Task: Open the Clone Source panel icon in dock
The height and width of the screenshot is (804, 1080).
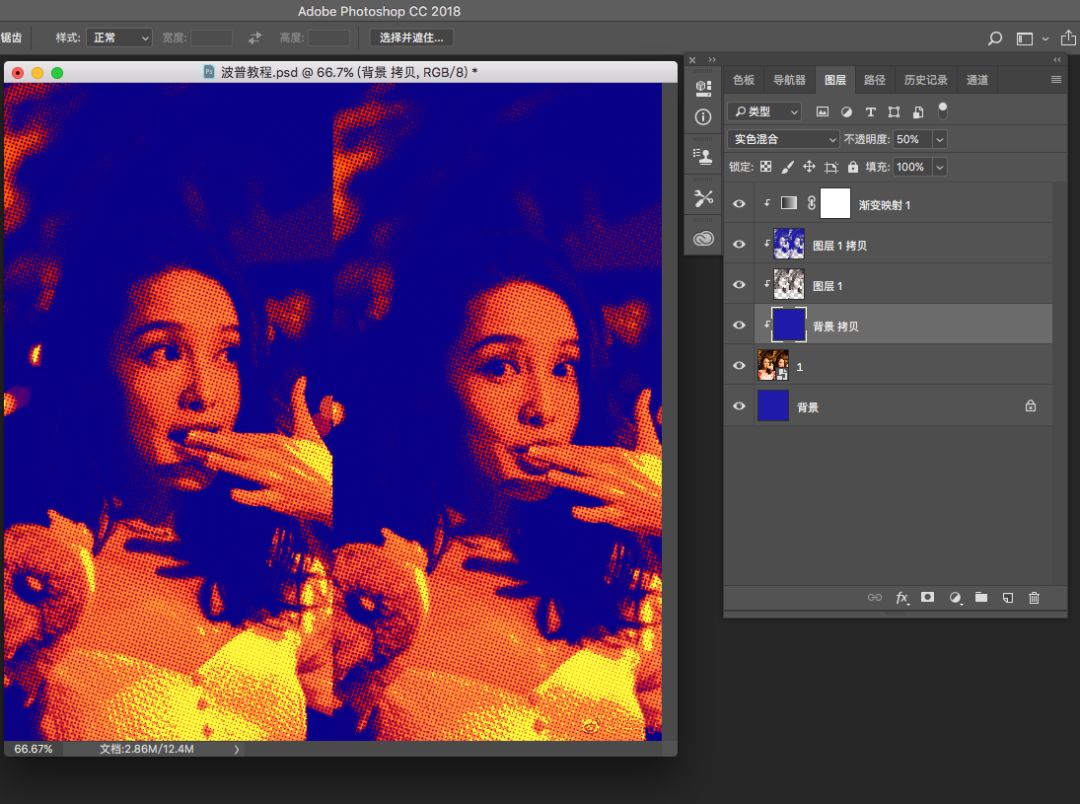Action: click(703, 156)
